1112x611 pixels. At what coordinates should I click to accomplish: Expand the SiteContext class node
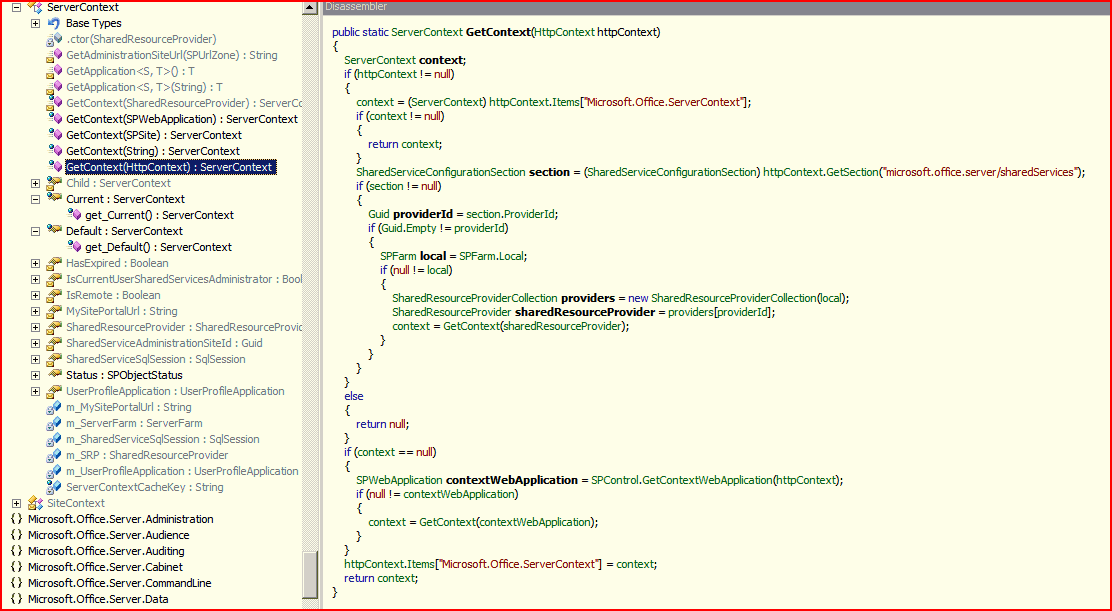(x=16, y=503)
